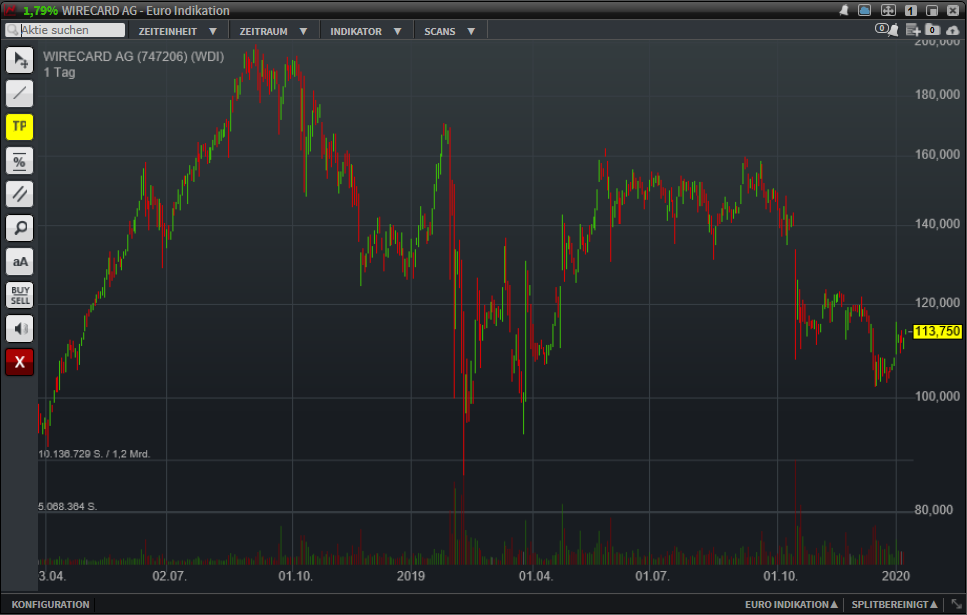Expand the INDIKATOR dropdown
The width and height of the screenshot is (967, 615).
[366, 31]
